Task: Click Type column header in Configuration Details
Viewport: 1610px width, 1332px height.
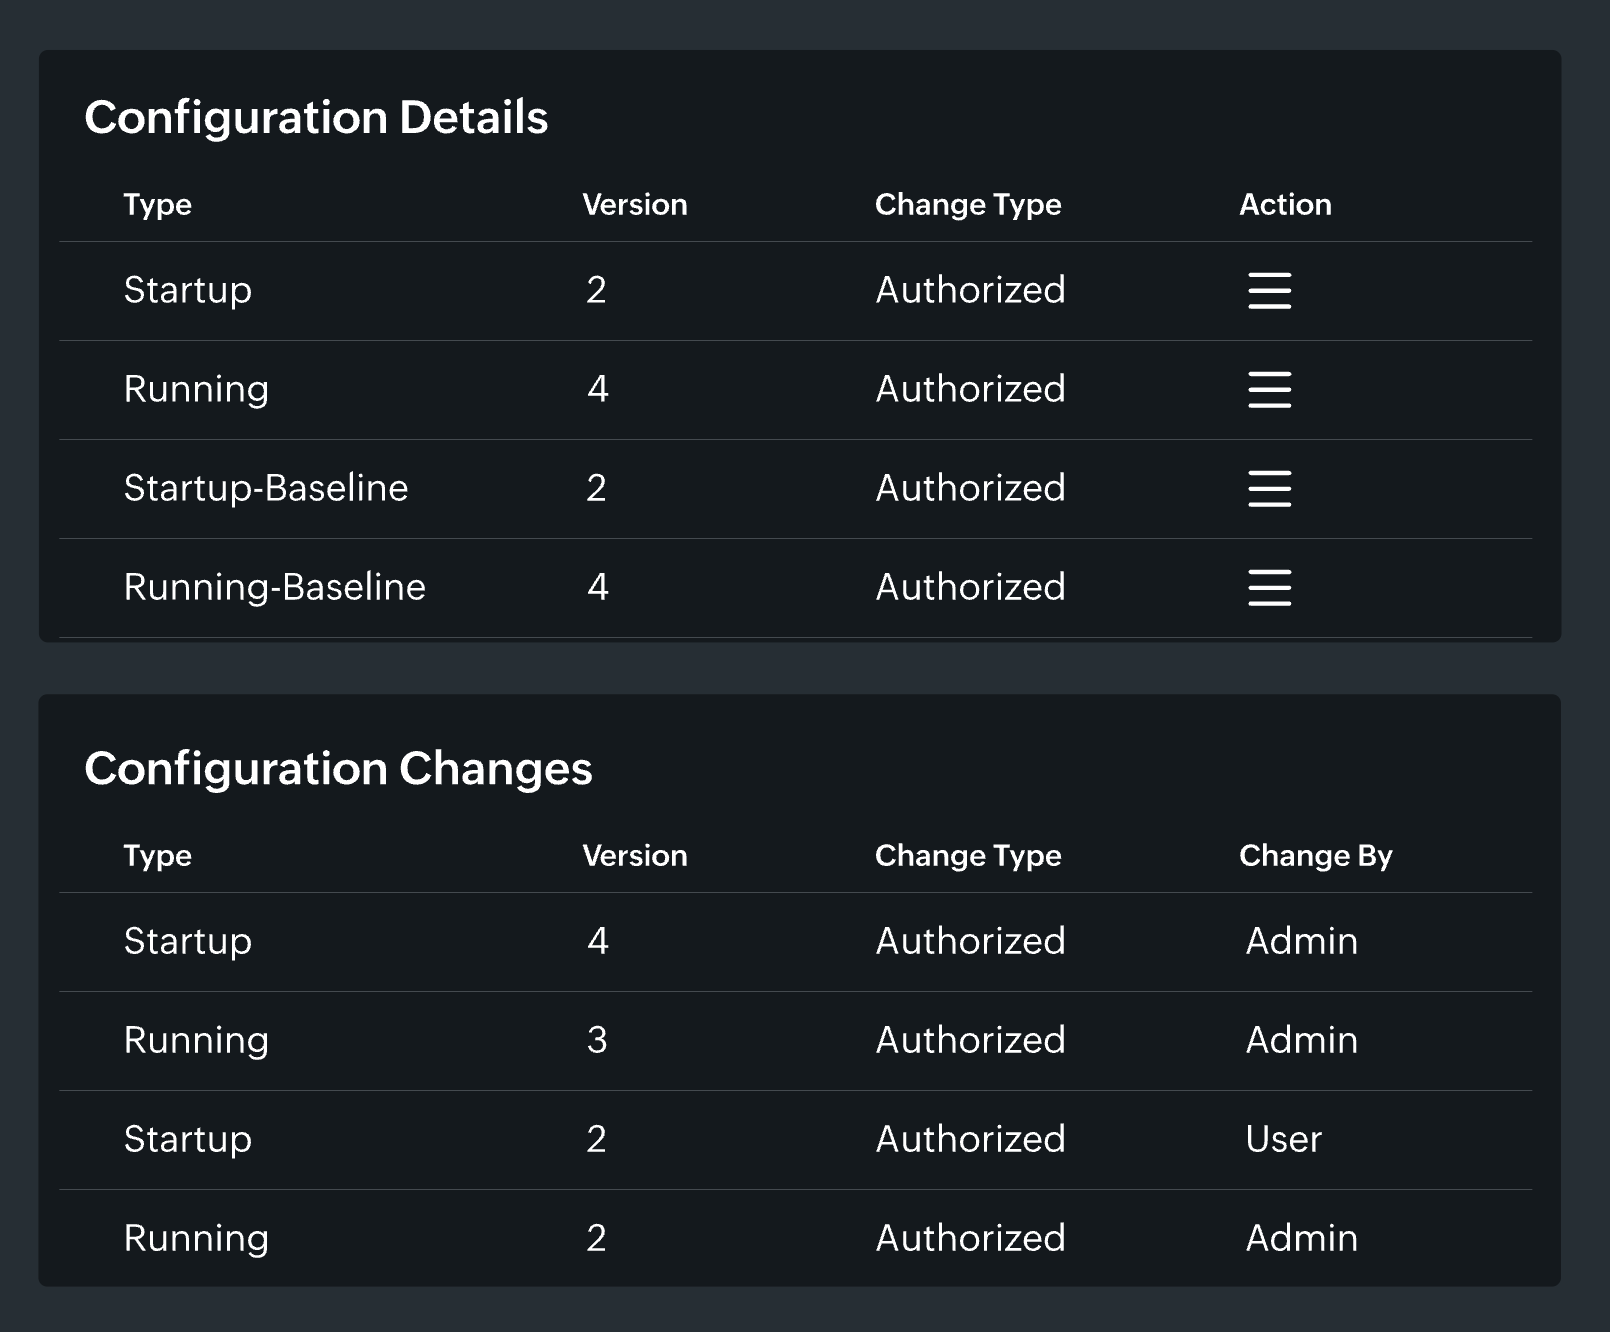Action: pyautogui.click(x=157, y=205)
